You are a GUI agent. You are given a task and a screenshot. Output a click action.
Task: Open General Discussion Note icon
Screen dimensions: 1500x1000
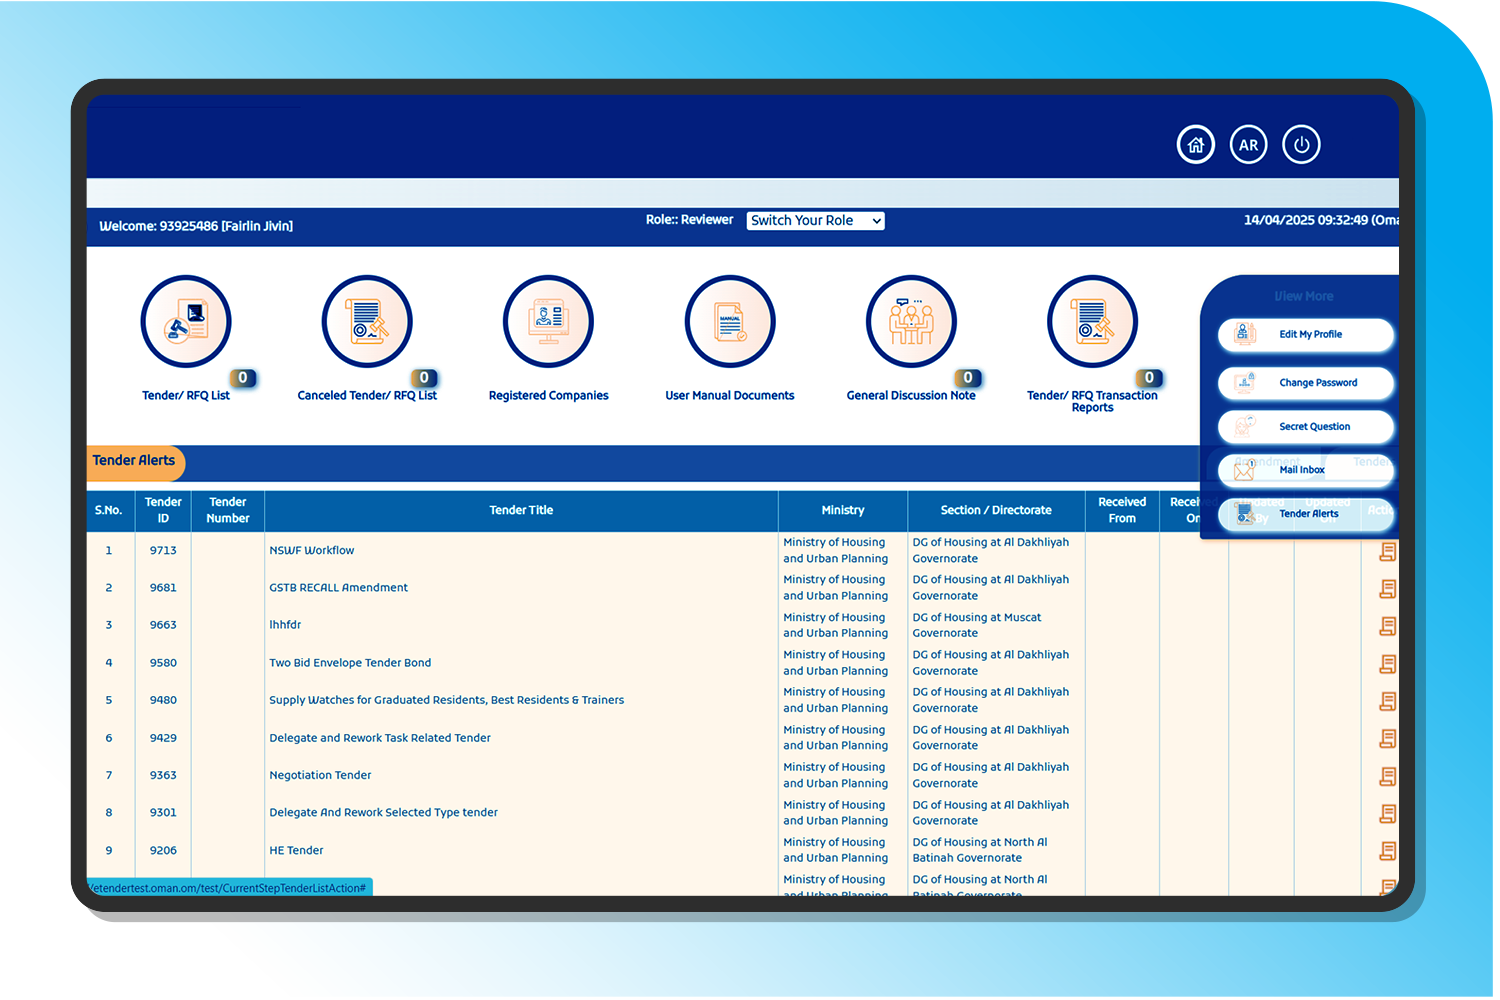coord(911,322)
